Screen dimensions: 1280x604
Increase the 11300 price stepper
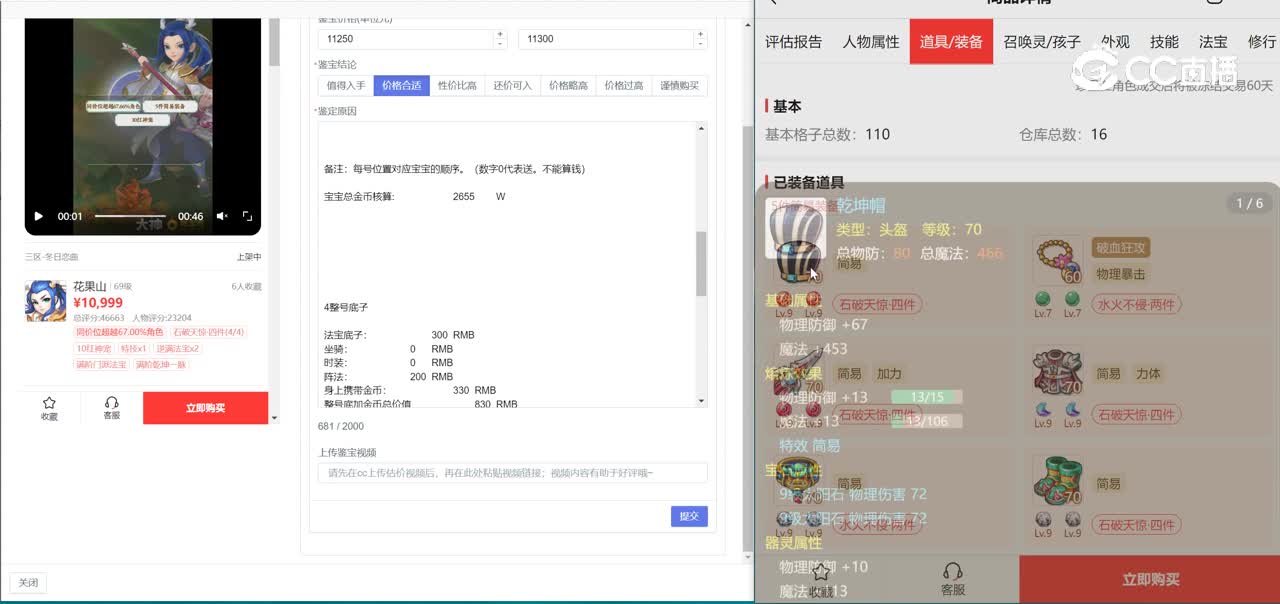pyautogui.click(x=701, y=34)
